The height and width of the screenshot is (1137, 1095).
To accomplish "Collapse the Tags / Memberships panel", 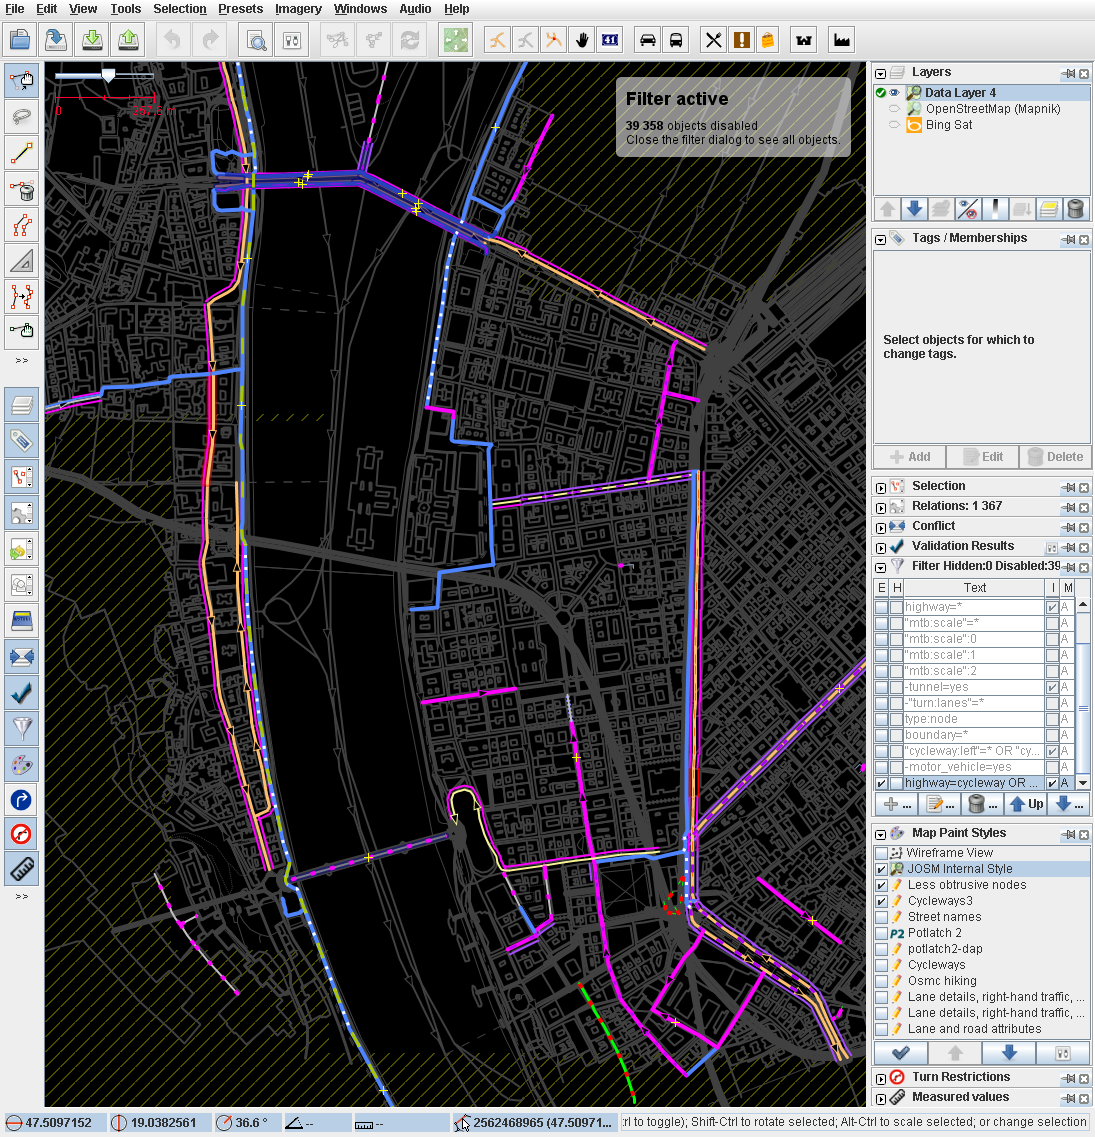I will point(880,239).
